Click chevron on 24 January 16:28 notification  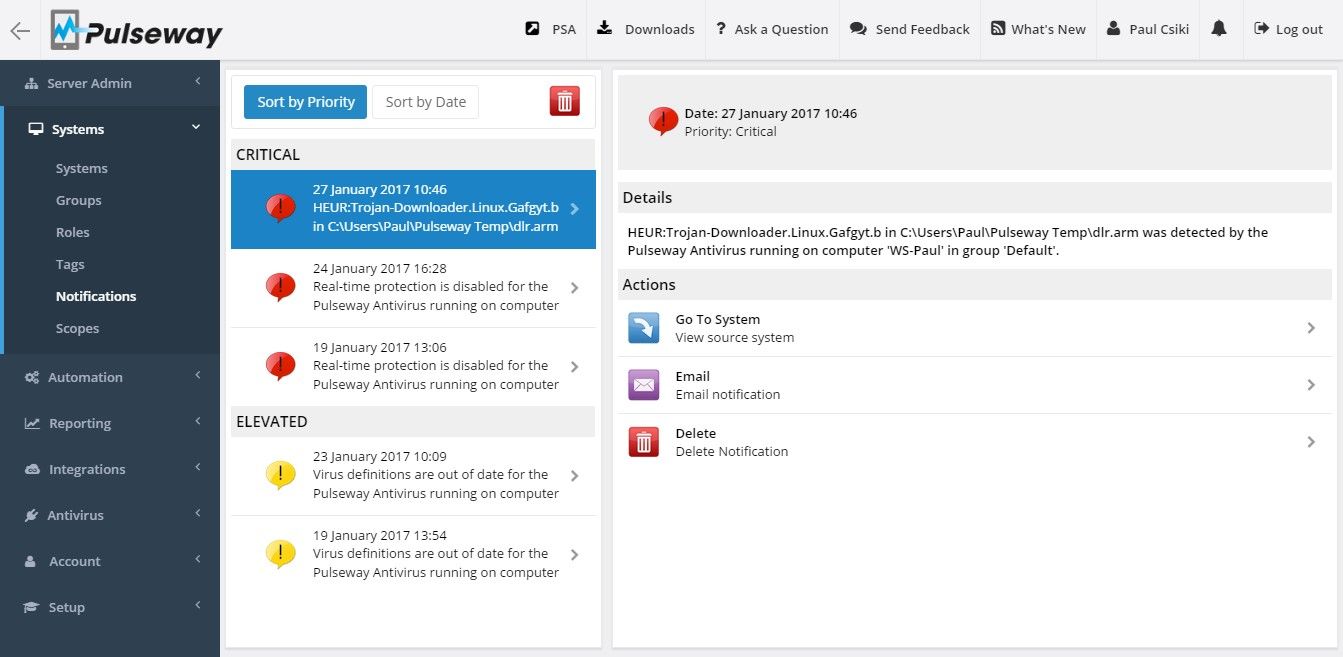(x=574, y=288)
